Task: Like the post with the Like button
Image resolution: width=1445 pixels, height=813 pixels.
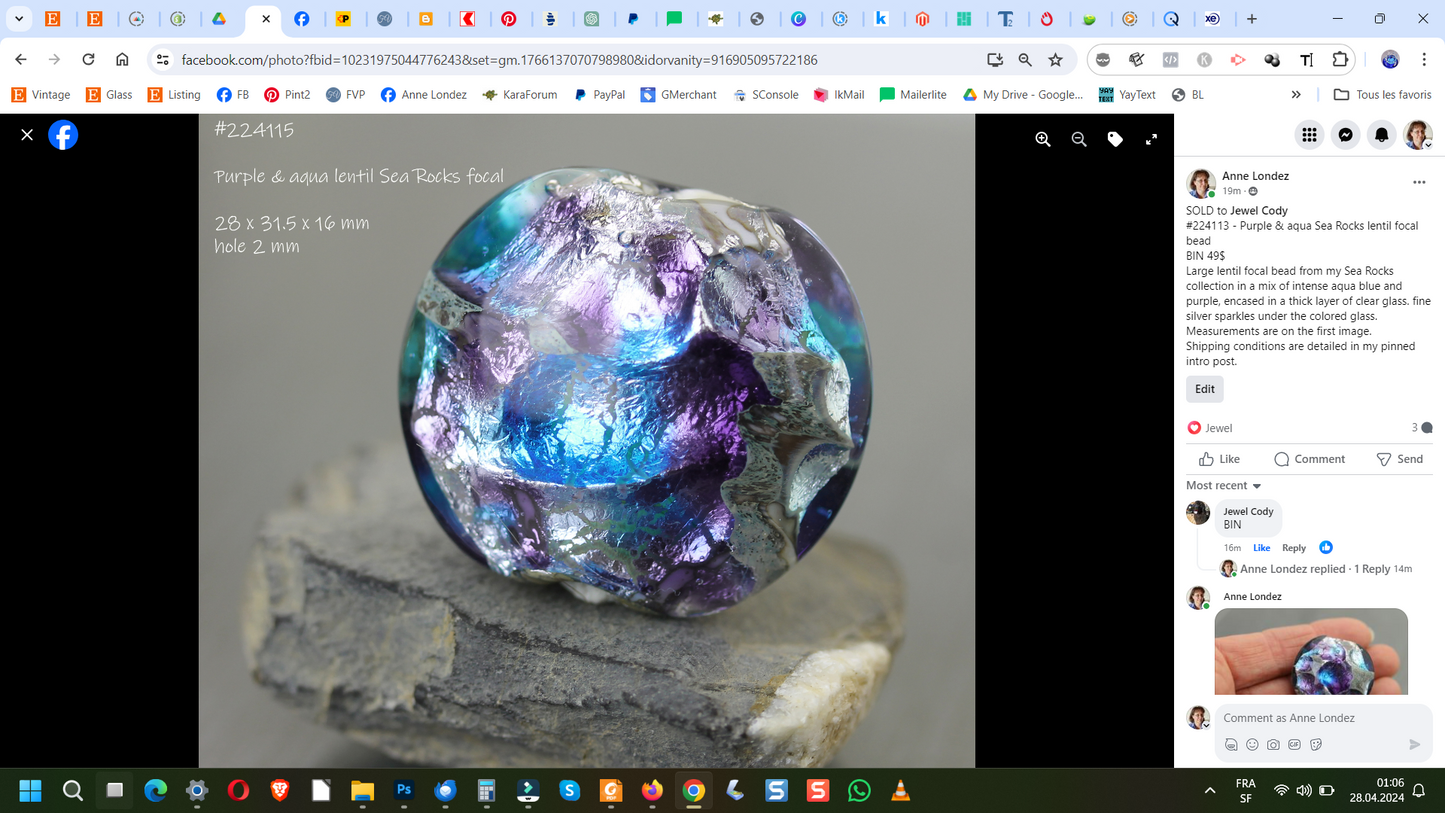Action: pos(1219,459)
